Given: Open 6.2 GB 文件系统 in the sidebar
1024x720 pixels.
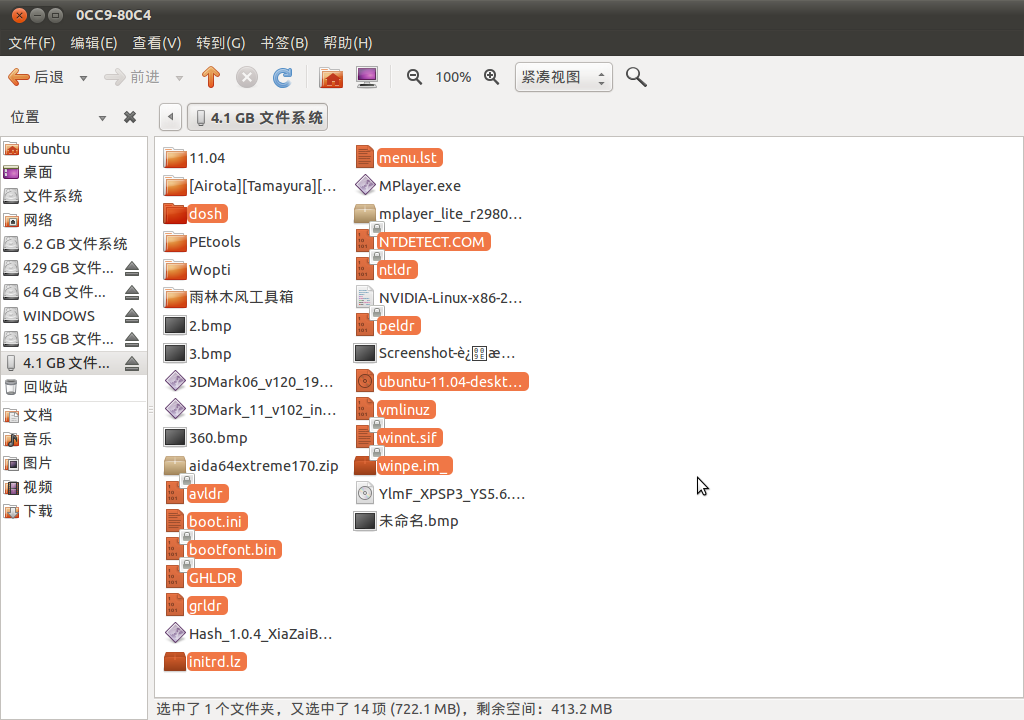Looking at the screenshot, I should [x=74, y=244].
